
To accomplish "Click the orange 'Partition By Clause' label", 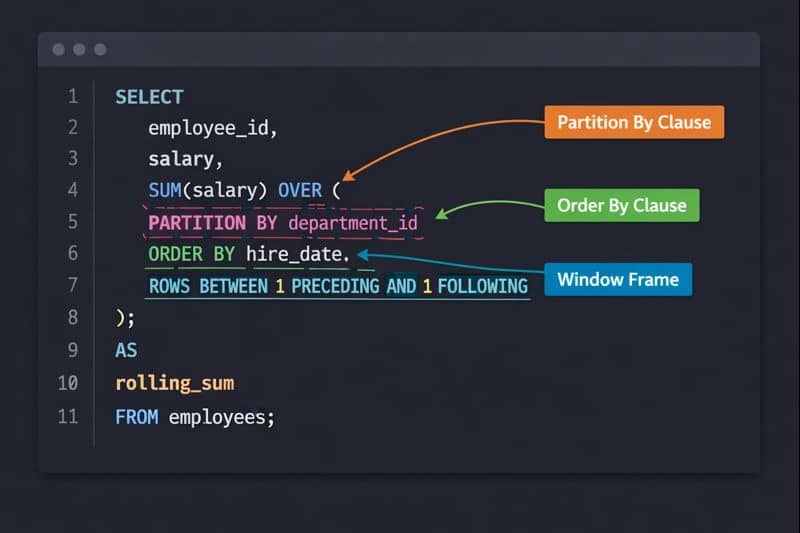I will [x=634, y=122].
